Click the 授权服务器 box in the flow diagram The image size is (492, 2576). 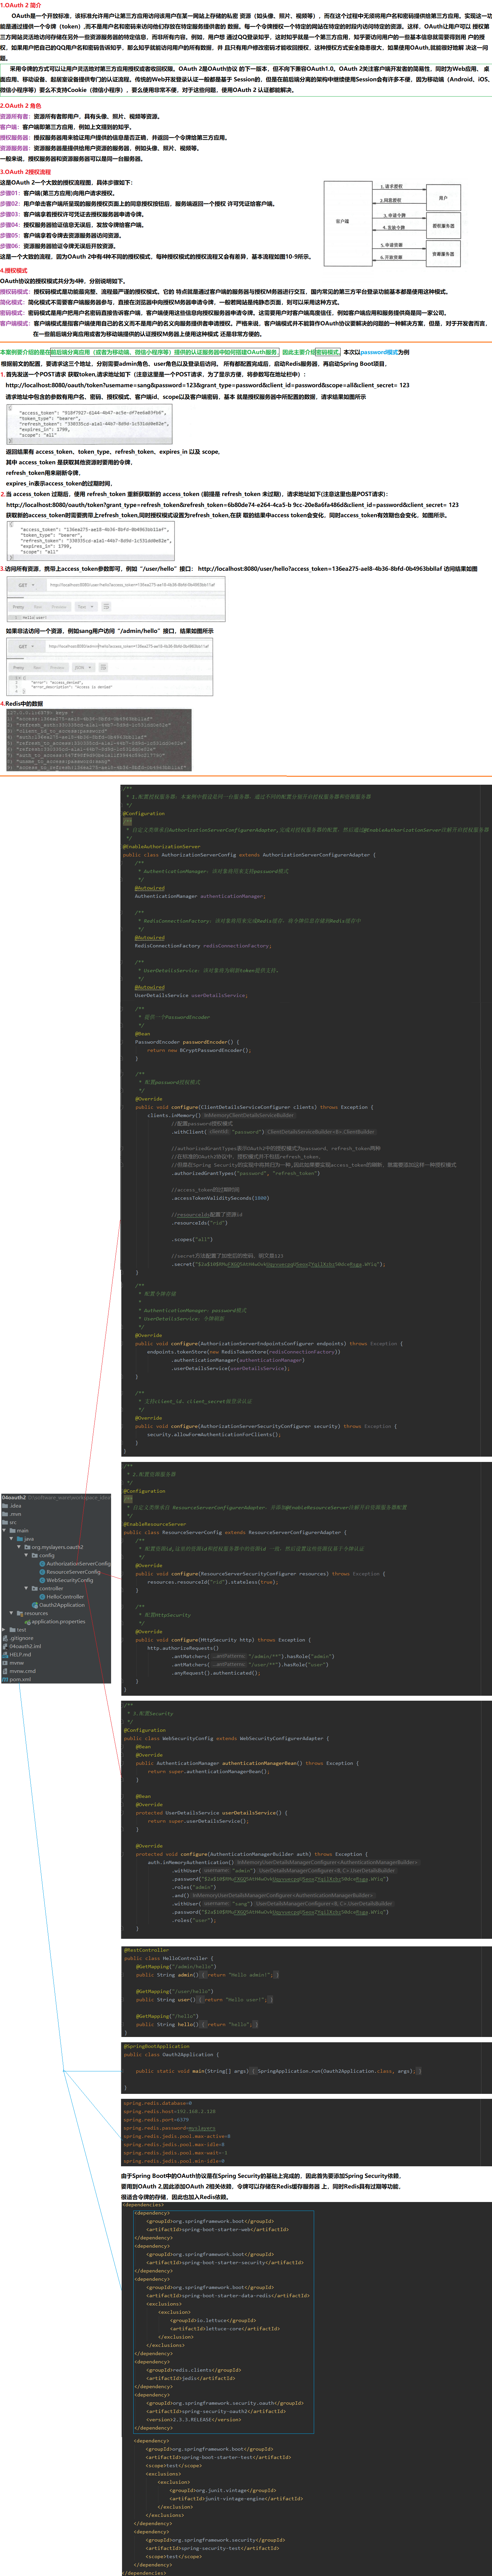(443, 226)
